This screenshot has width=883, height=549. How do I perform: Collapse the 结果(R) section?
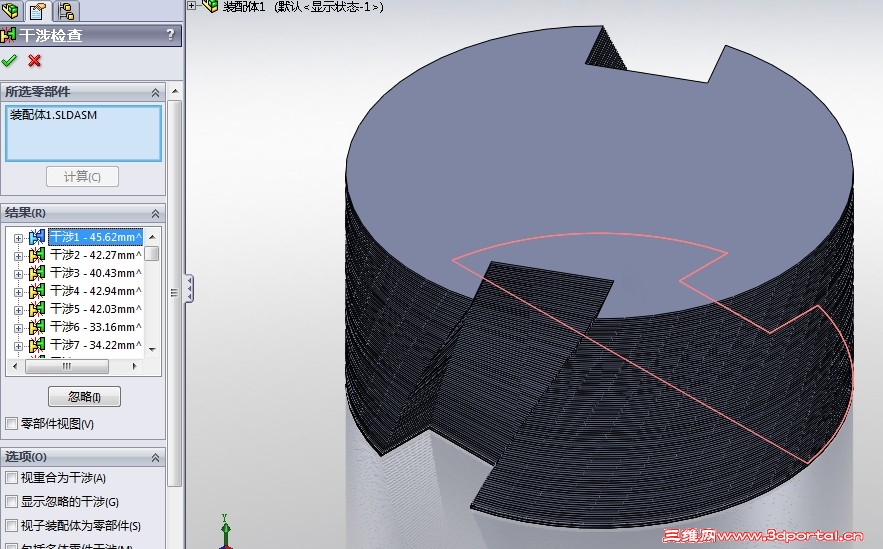click(x=155, y=213)
